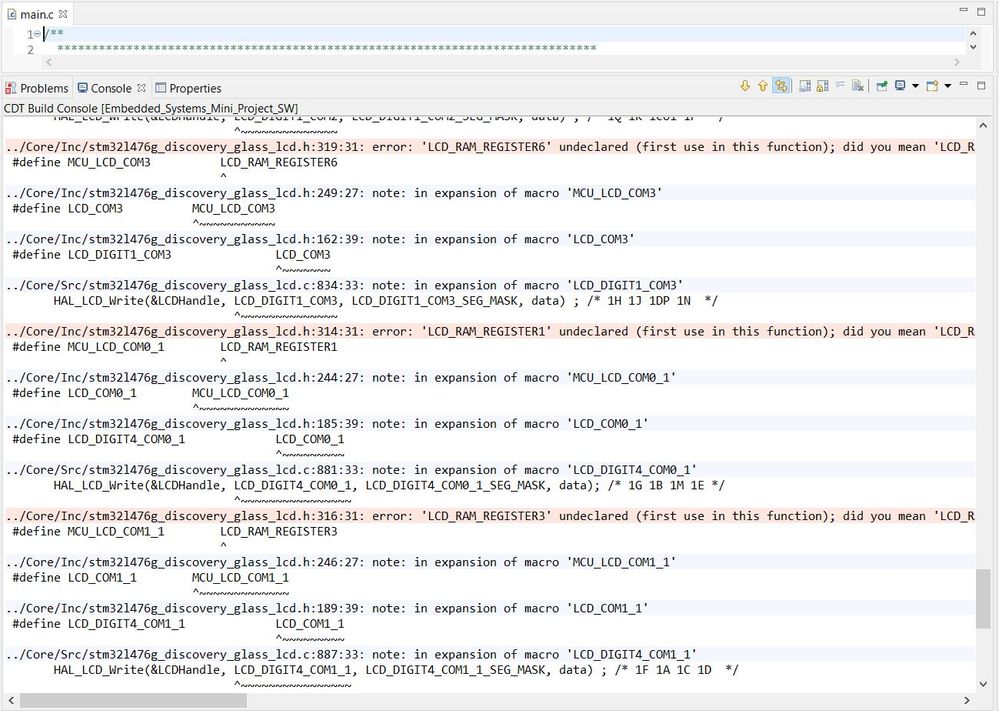Collapse the comment fold at line 1
Screen dimensions: 999x711
(x=38, y=34)
